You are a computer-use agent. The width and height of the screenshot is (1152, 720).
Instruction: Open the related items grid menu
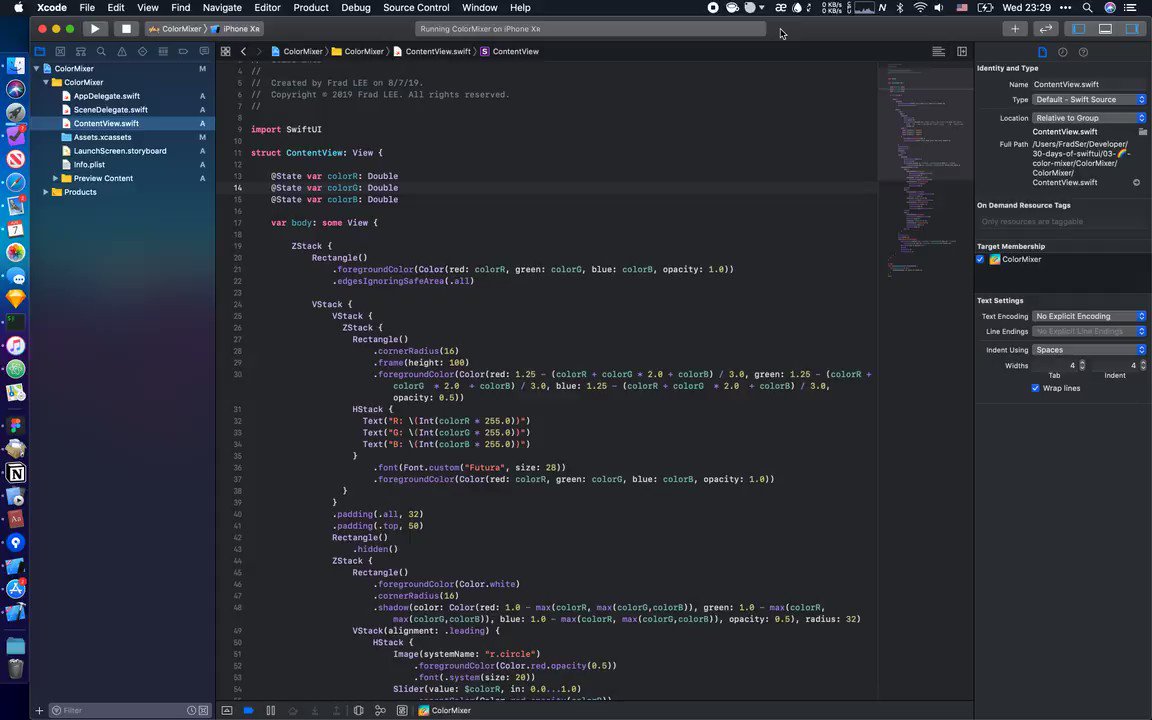click(226, 51)
